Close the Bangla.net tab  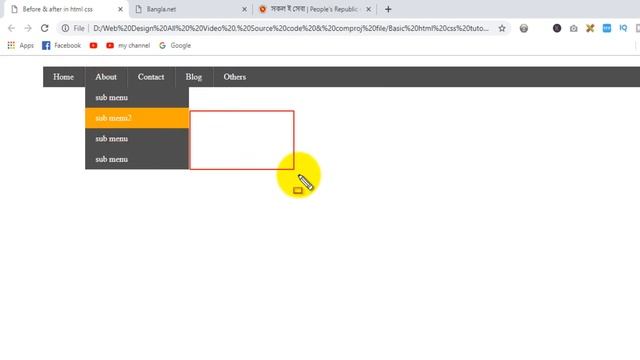click(244, 9)
